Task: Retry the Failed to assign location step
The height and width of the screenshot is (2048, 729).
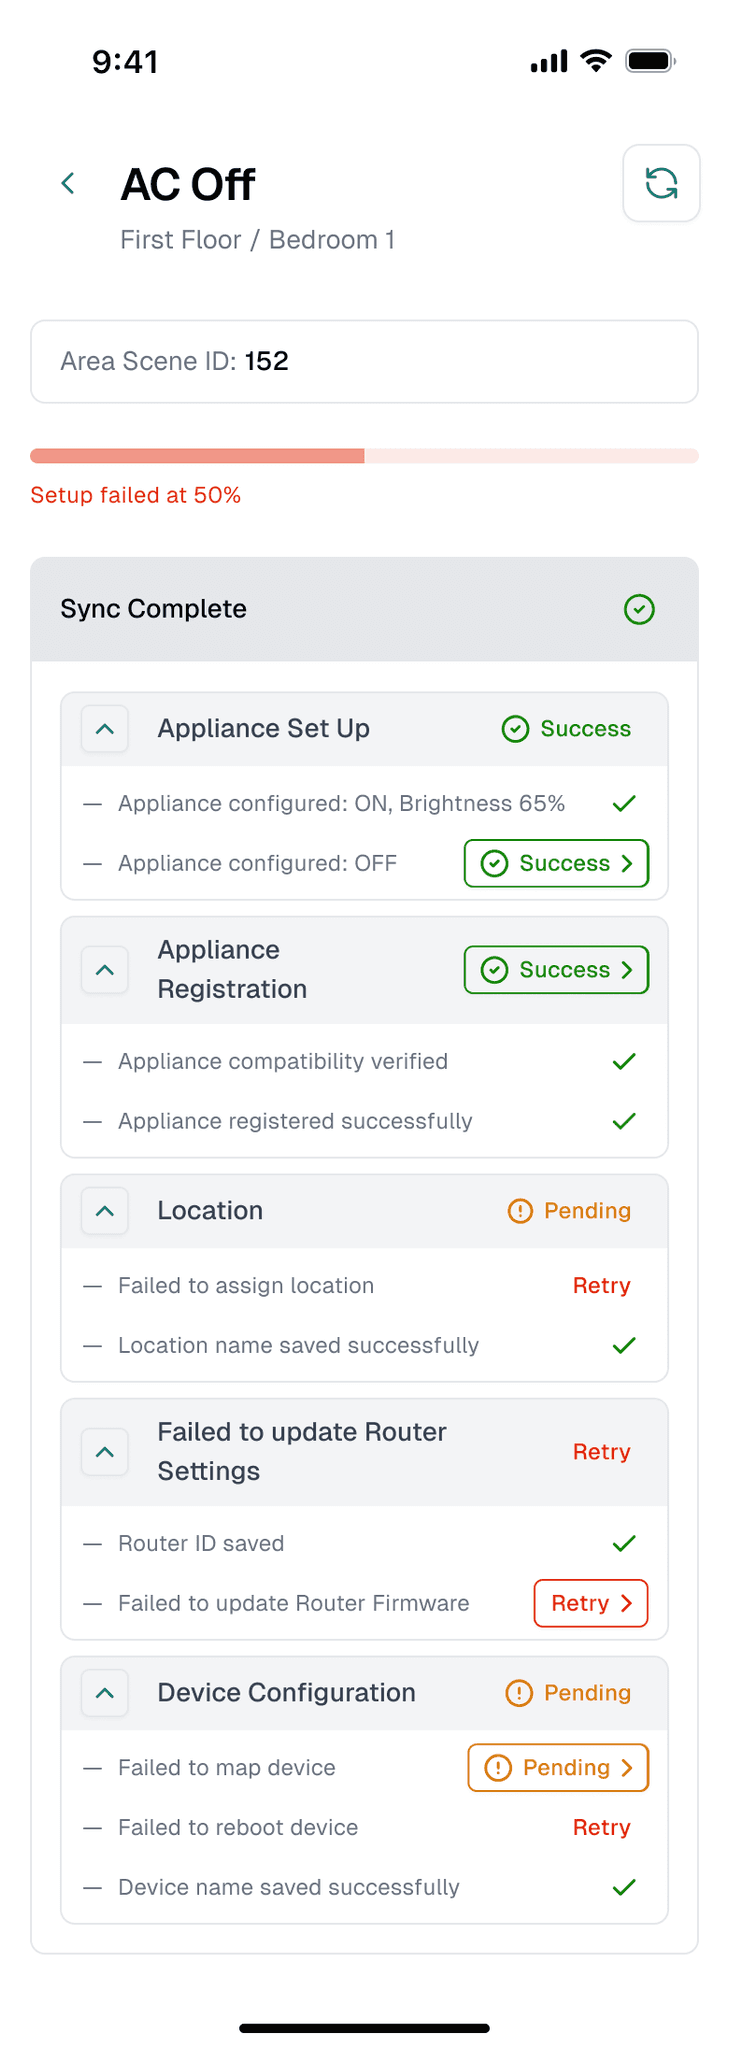Action: pyautogui.click(x=601, y=1286)
